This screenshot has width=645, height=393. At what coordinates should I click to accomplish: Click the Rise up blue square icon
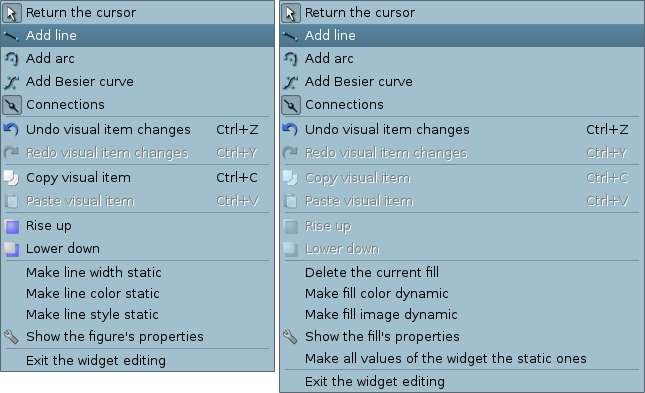(12, 226)
